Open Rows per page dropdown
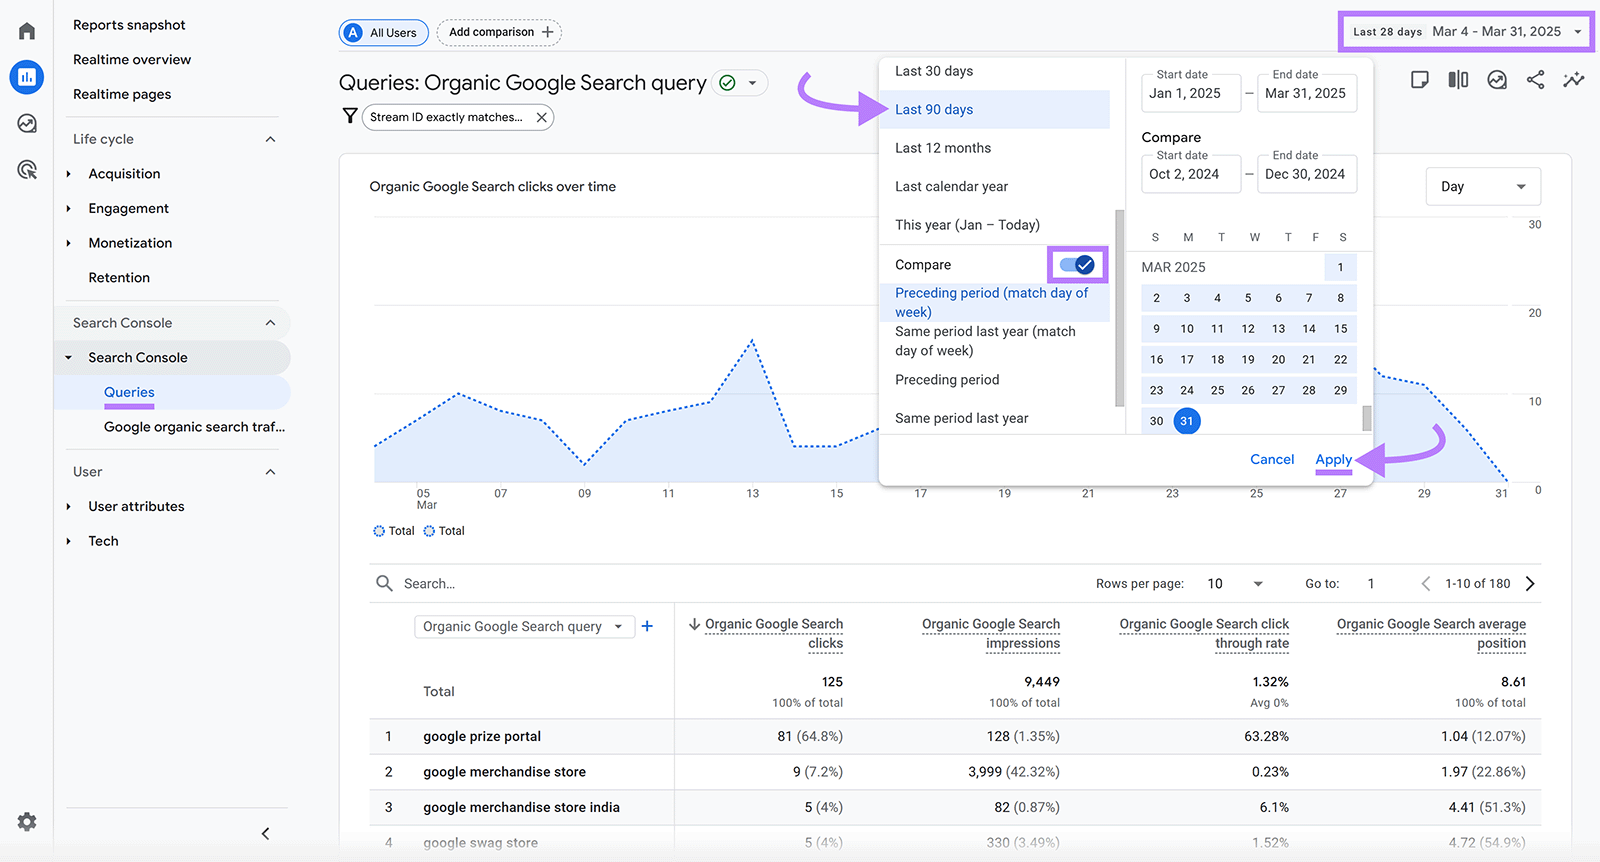 point(1235,584)
